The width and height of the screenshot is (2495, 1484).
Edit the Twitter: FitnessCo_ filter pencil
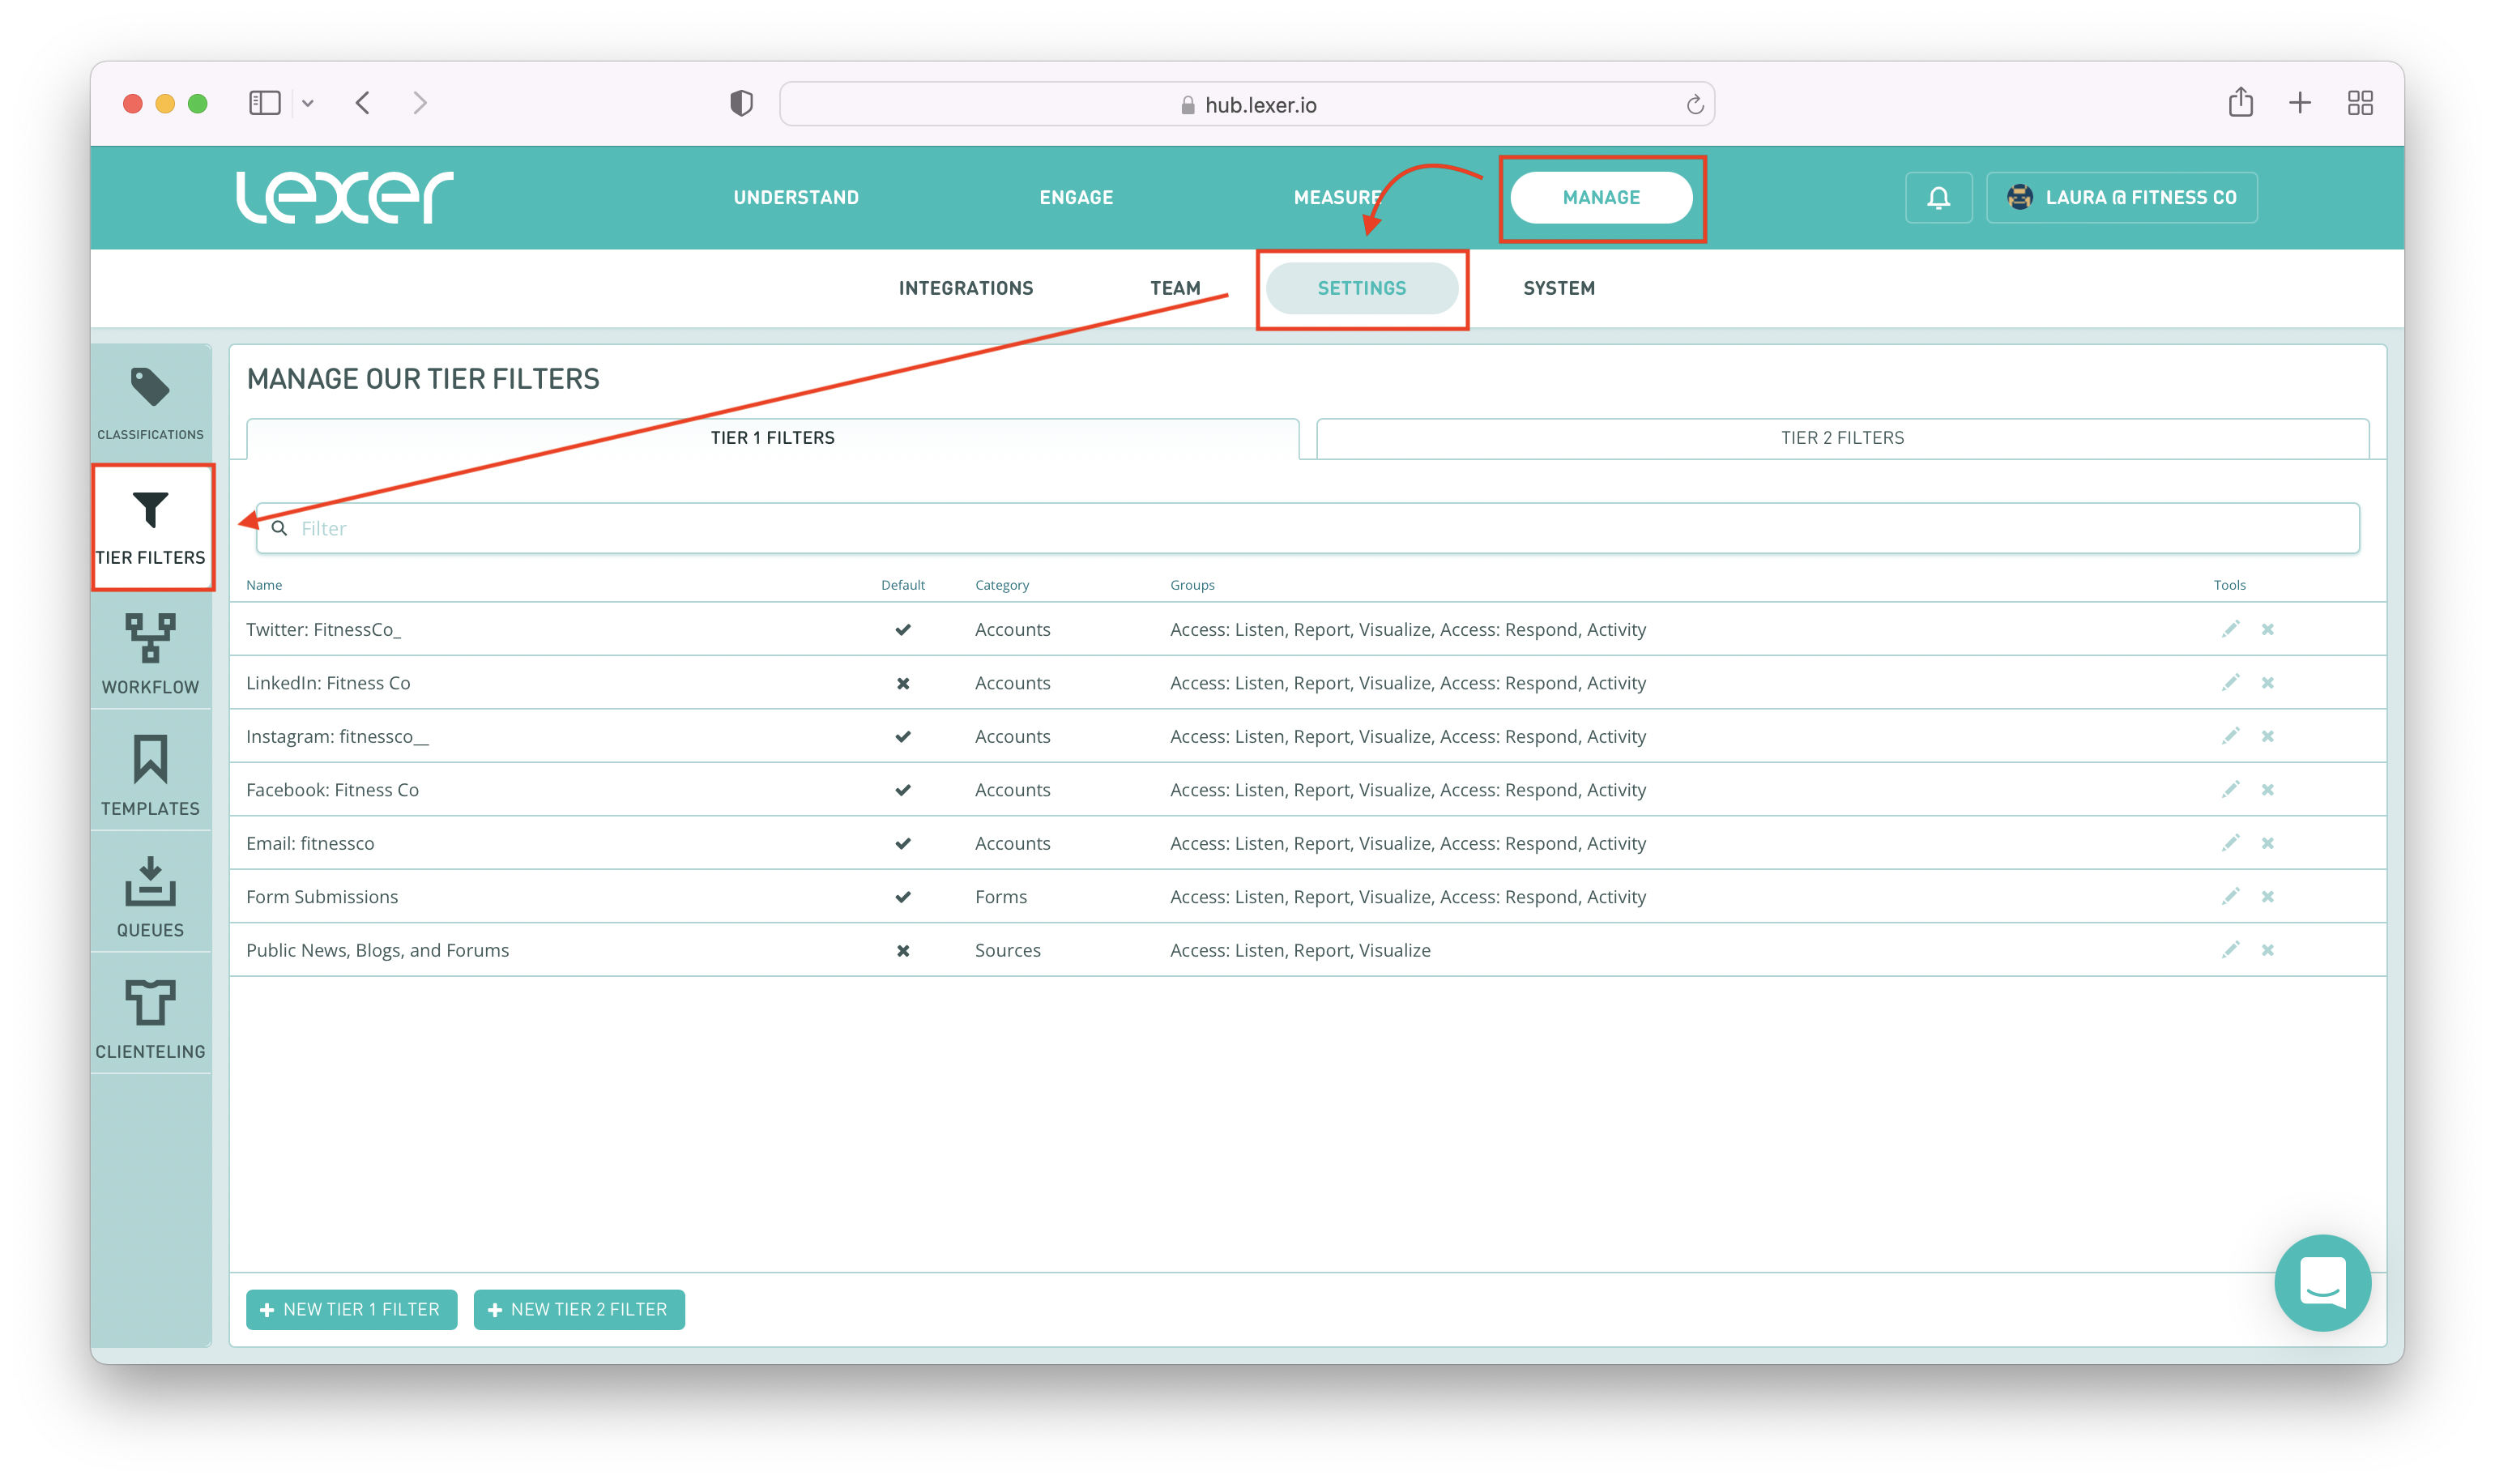[x=2230, y=629]
